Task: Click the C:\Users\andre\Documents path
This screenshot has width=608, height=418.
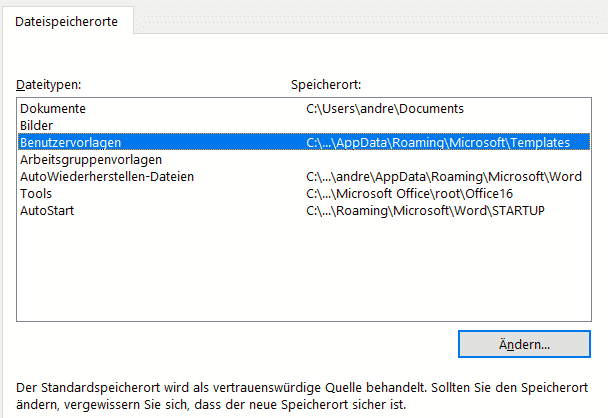Action: pyautogui.click(x=385, y=108)
